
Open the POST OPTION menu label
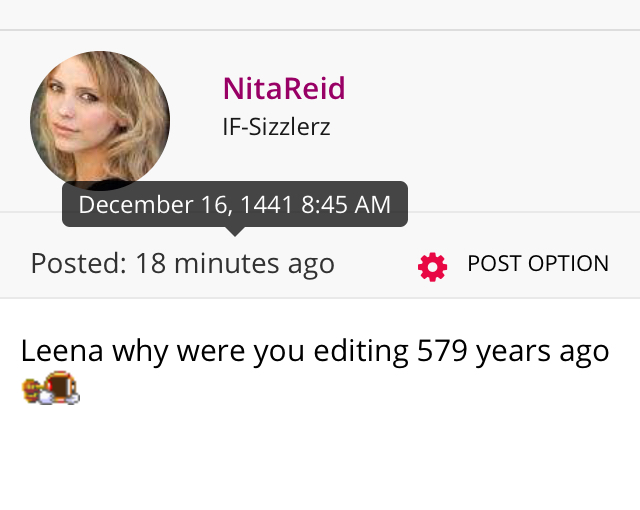pos(538,263)
